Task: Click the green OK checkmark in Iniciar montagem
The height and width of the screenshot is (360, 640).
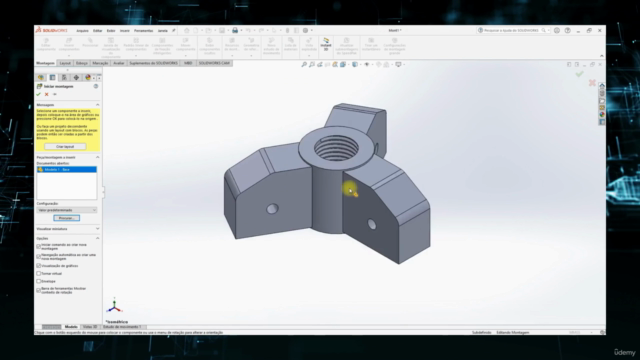Action: coord(38,94)
